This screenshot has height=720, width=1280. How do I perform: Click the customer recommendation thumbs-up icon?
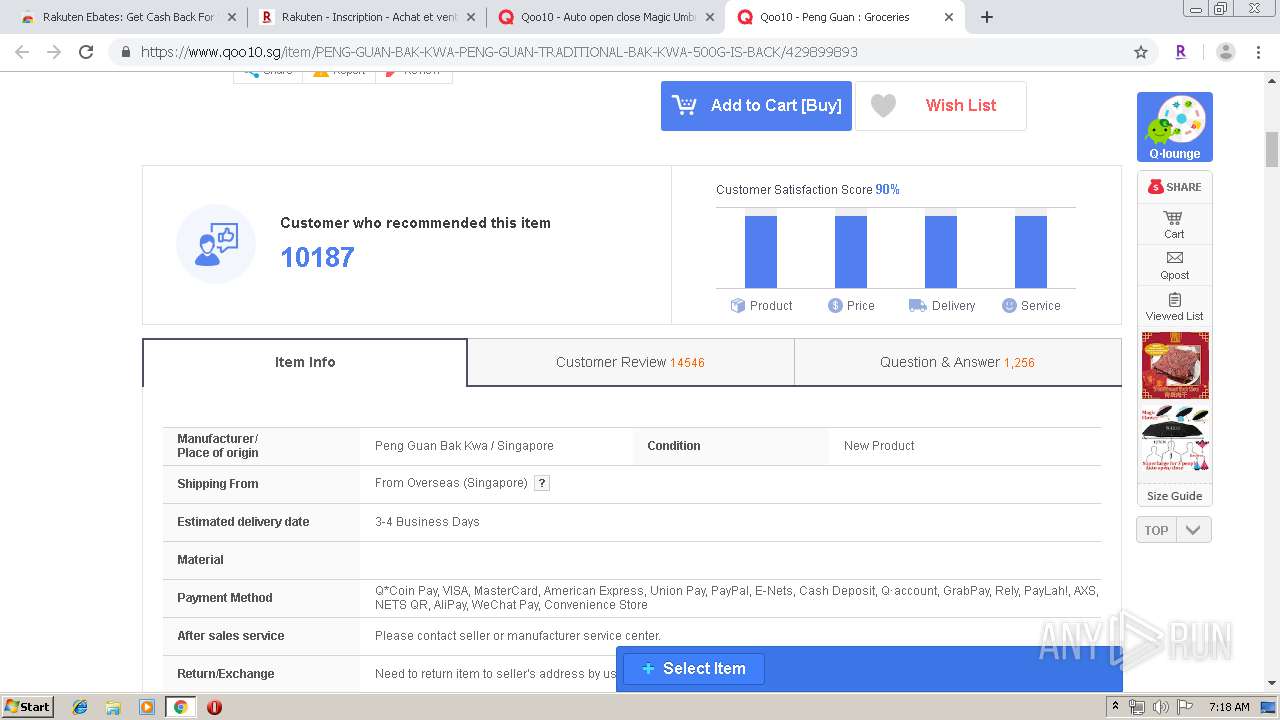click(x=216, y=243)
